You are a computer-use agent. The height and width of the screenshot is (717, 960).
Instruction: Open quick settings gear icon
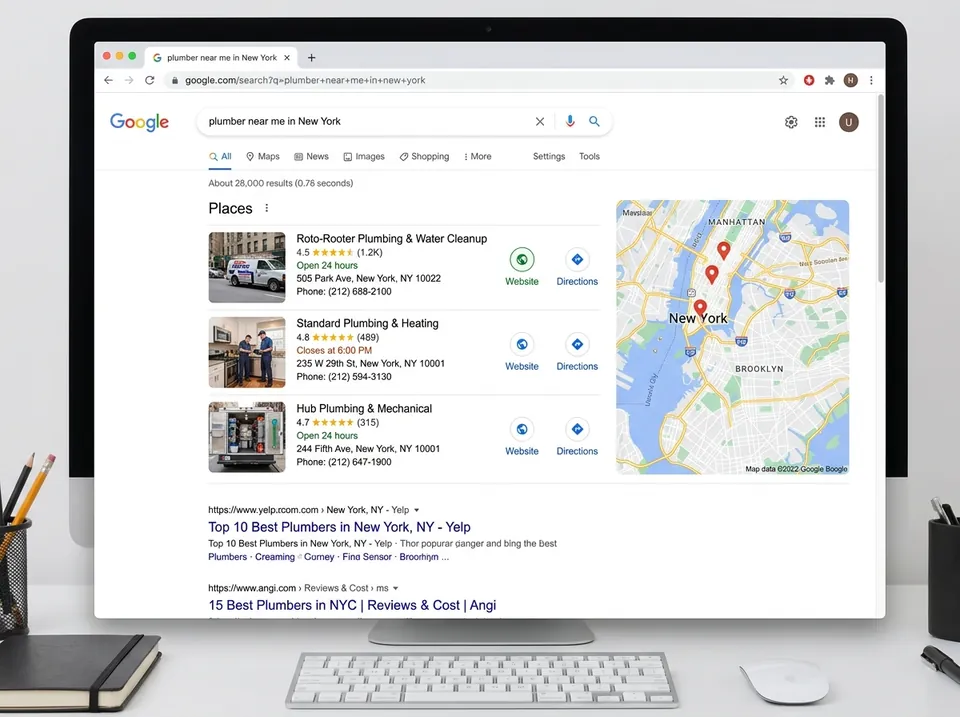[791, 122]
